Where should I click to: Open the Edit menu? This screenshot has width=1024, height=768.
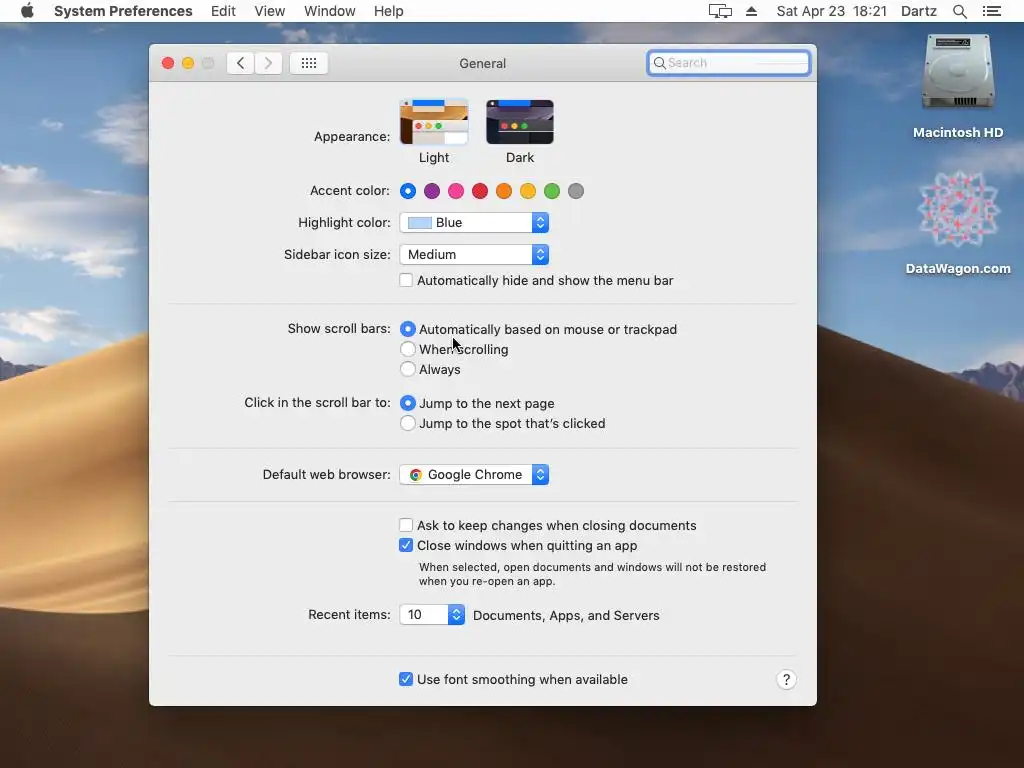(x=223, y=11)
